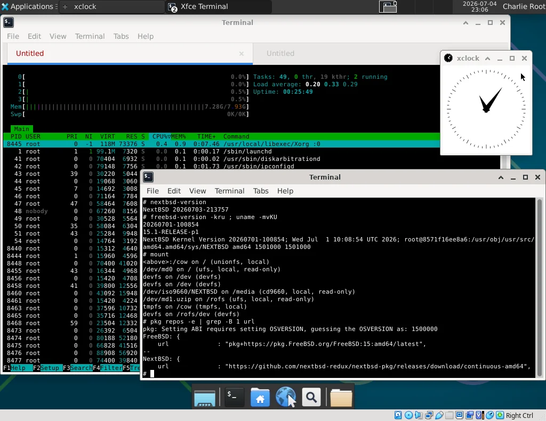The height and width of the screenshot is (421, 546).
Task: Click the workspace switcher in top panel
Action: 388,7
